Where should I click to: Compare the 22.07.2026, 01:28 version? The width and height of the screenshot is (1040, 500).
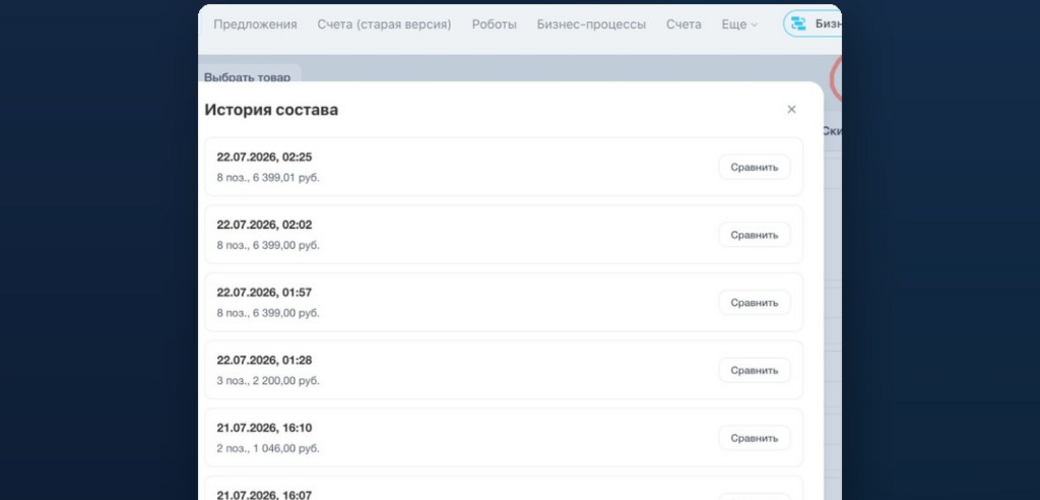click(754, 370)
